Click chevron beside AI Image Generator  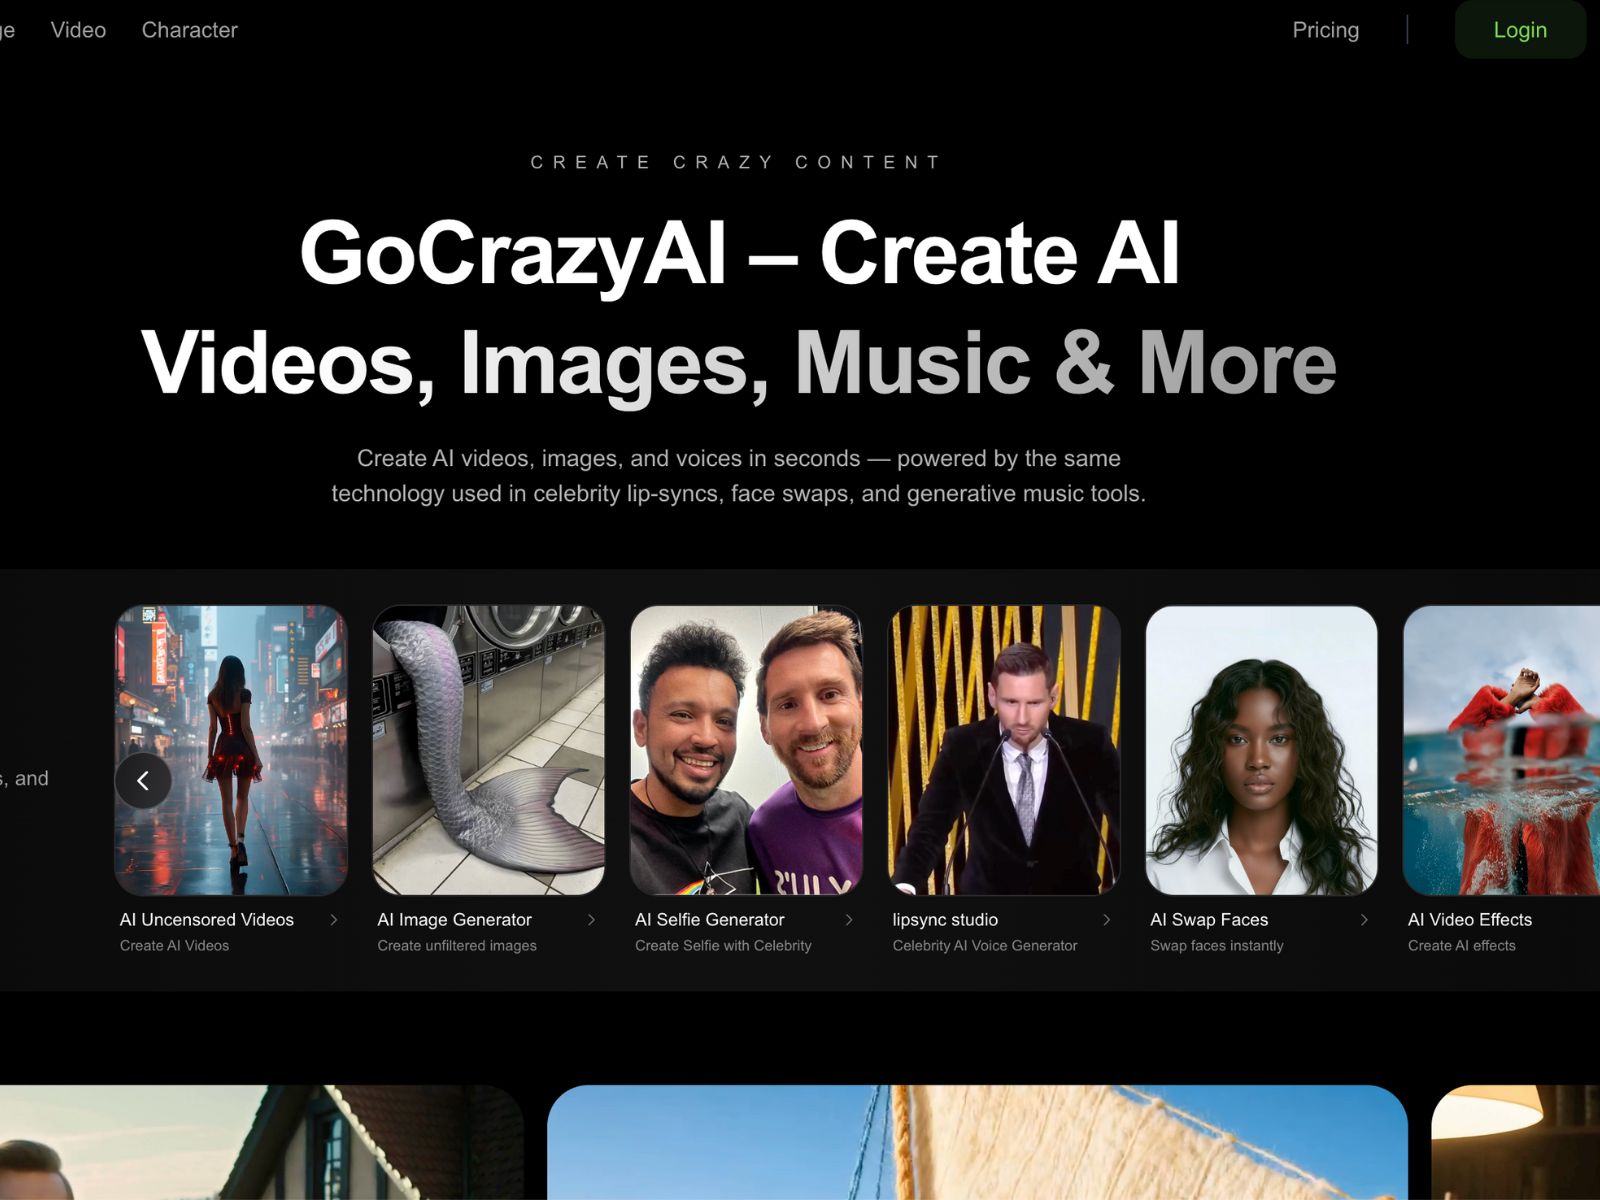point(591,920)
